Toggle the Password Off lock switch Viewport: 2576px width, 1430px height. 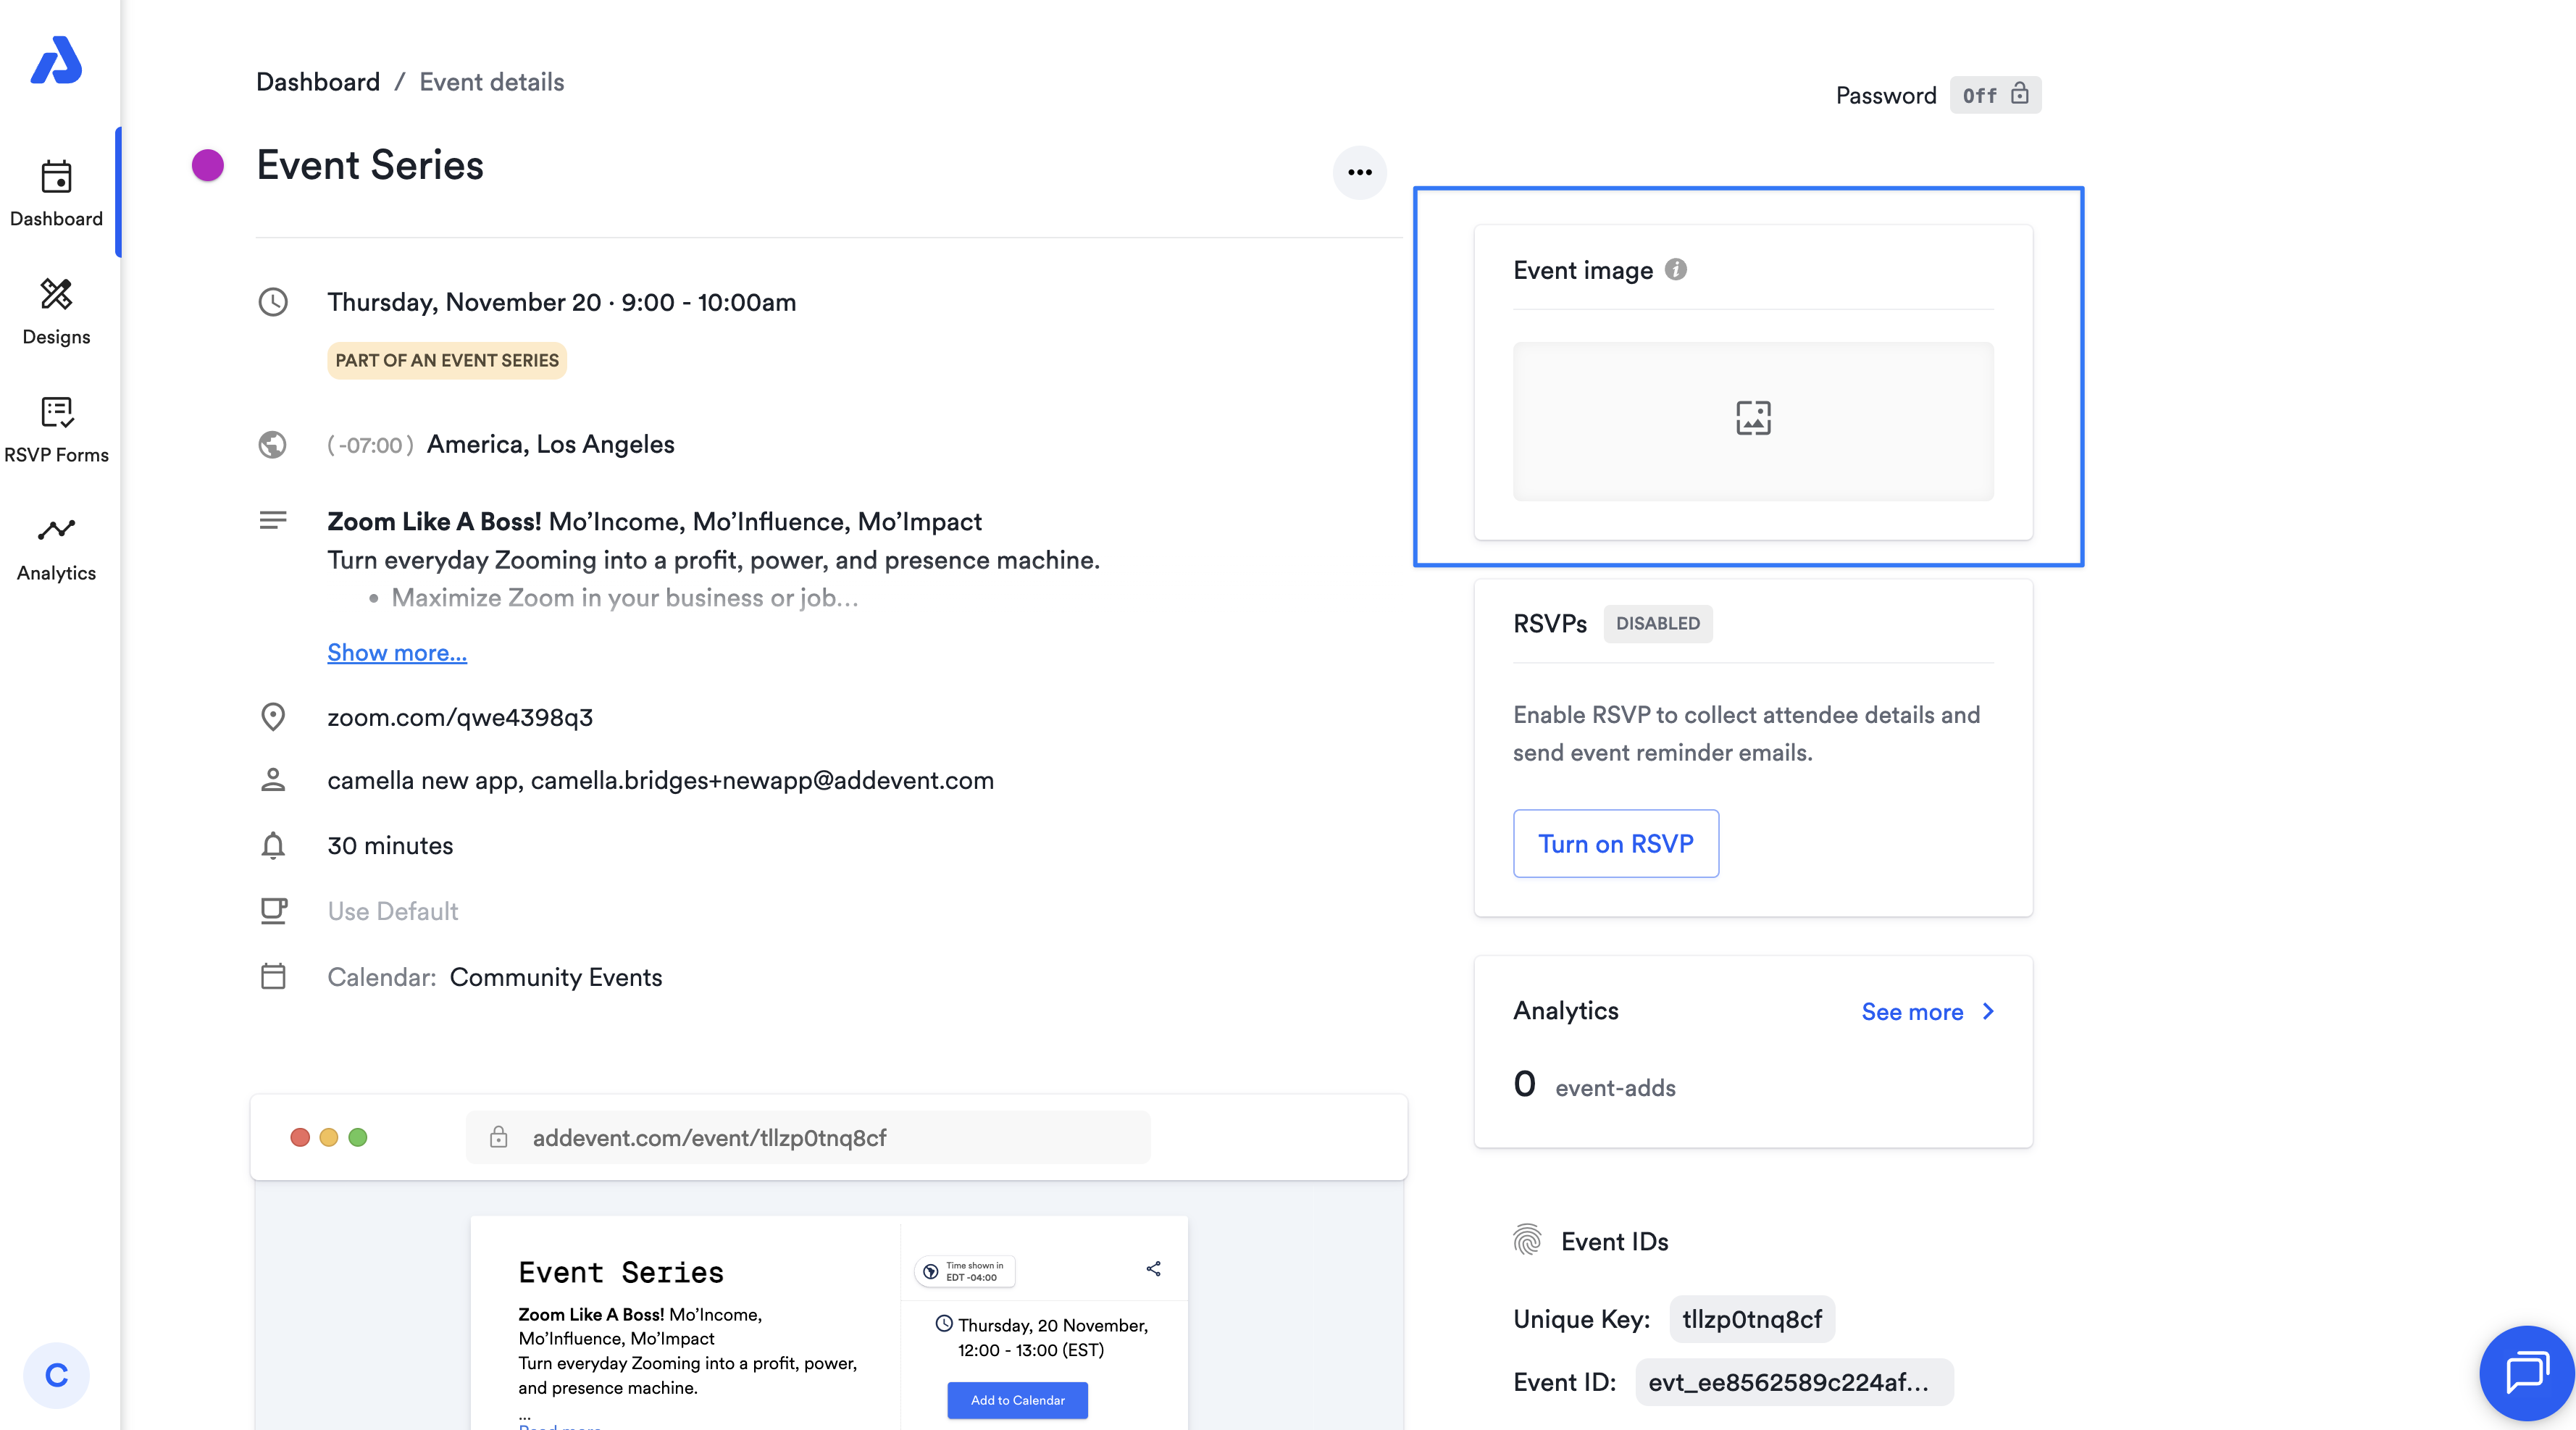[x=1995, y=95]
